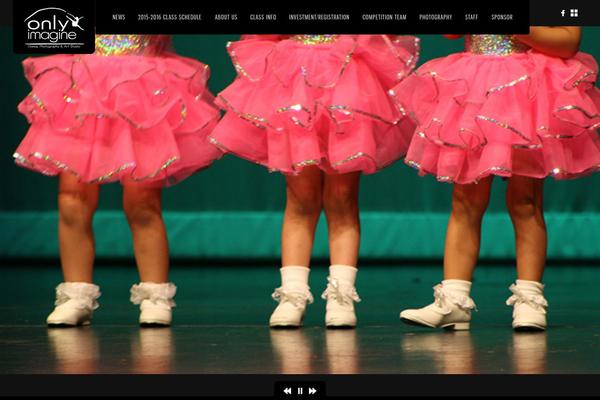Open Investment/Registration page
This screenshot has width=600, height=400.
[319, 17]
